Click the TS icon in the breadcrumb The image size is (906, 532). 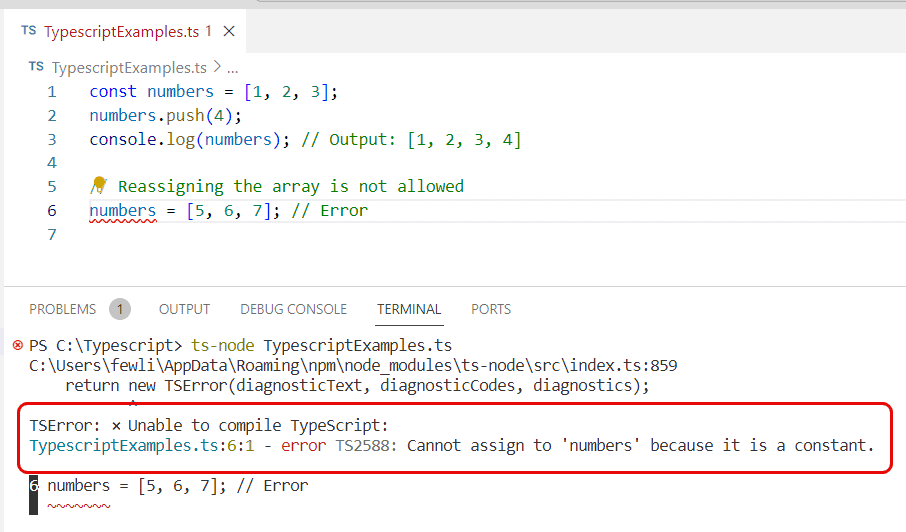(x=36, y=66)
